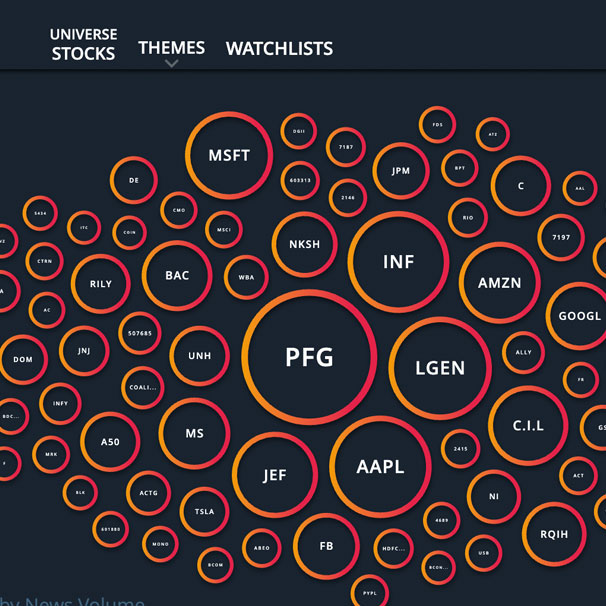
Task: Click the NKSH bubble
Action: tap(305, 244)
